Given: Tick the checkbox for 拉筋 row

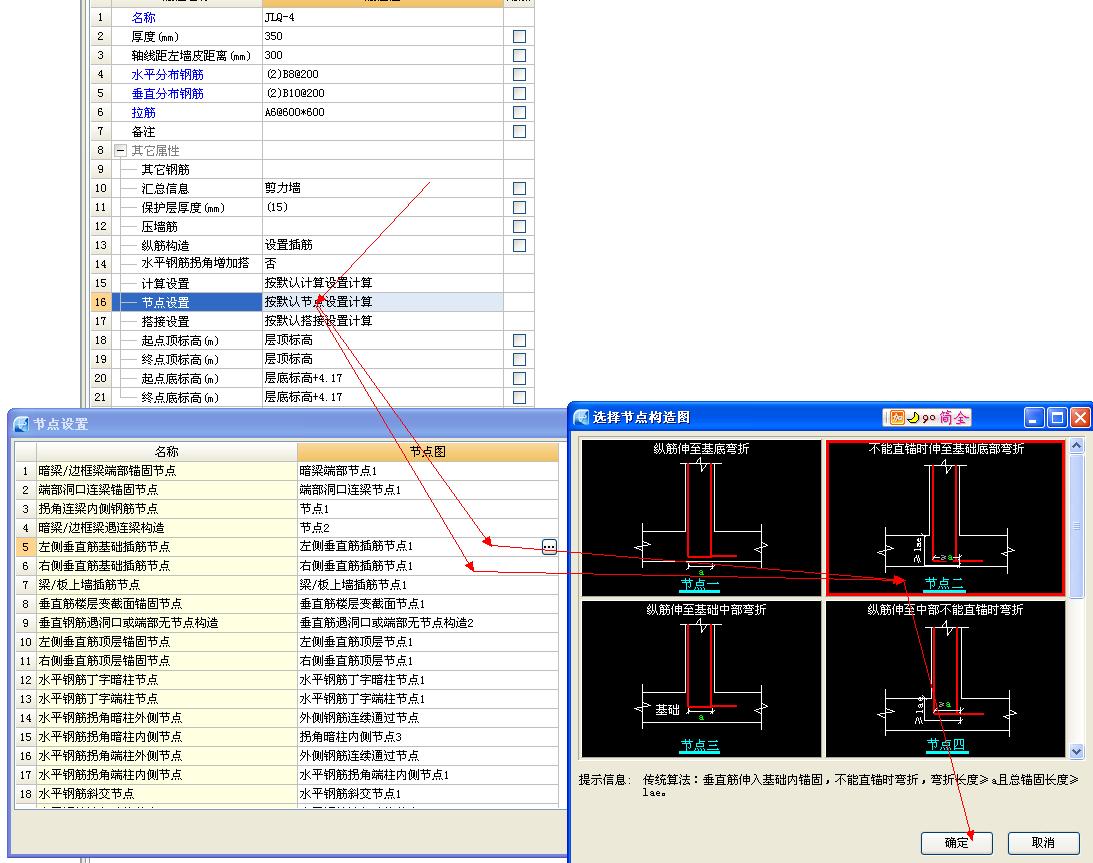Looking at the screenshot, I should (519, 112).
